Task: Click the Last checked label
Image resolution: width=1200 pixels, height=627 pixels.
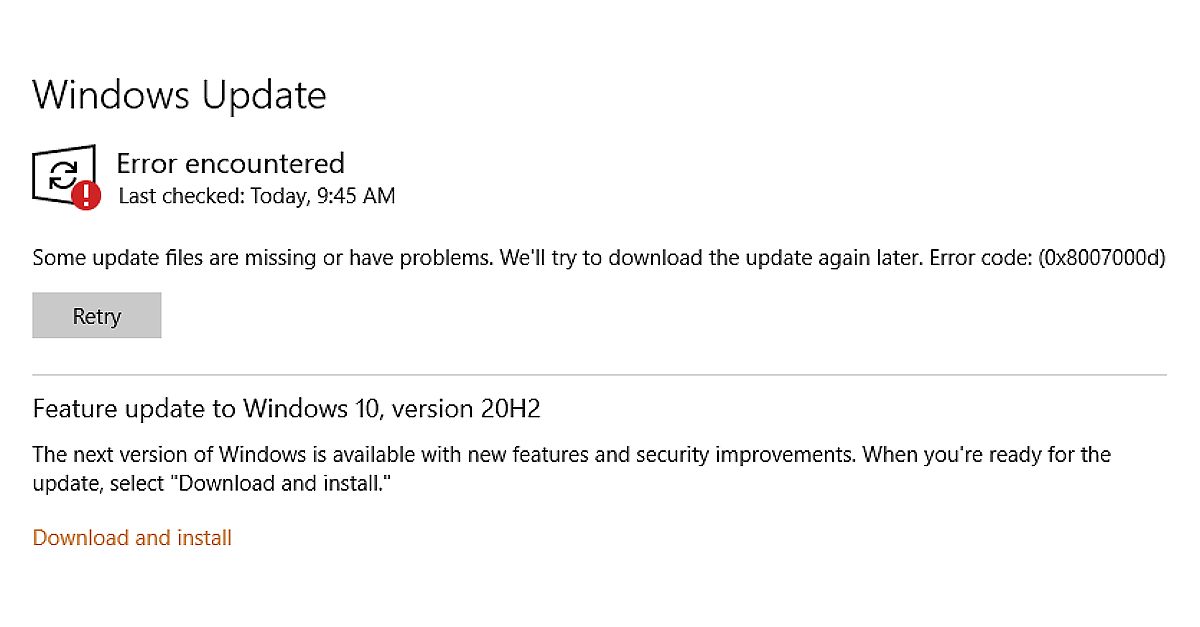Action: point(178,196)
